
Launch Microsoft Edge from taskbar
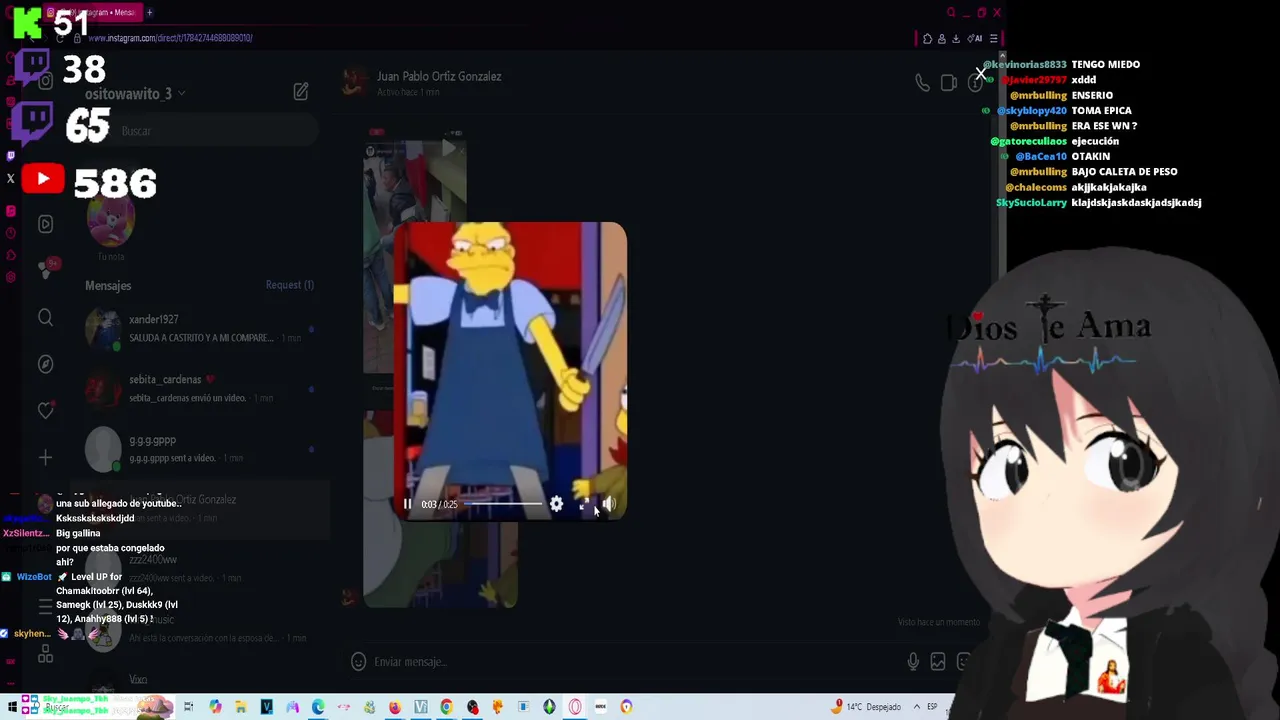(318, 707)
